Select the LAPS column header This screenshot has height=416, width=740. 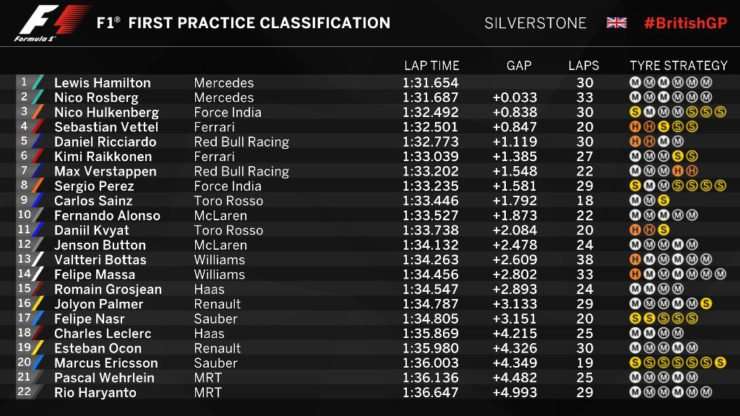tap(584, 66)
